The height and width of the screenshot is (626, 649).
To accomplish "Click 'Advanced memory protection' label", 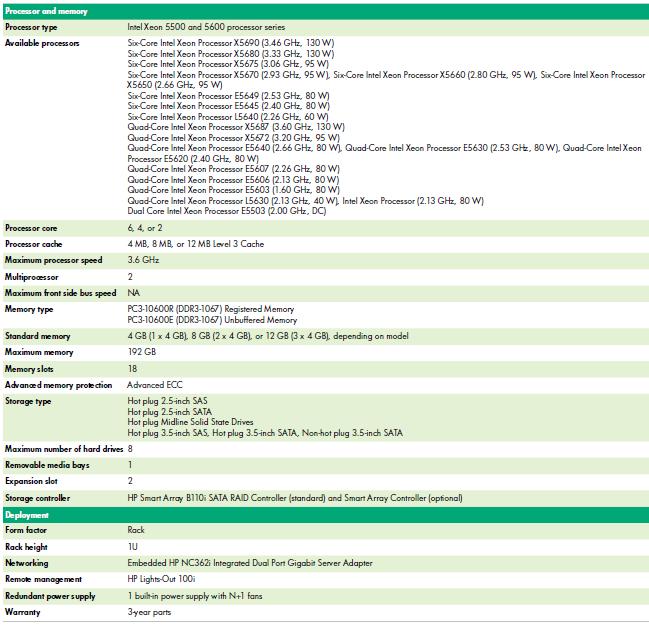I will tap(58, 385).
